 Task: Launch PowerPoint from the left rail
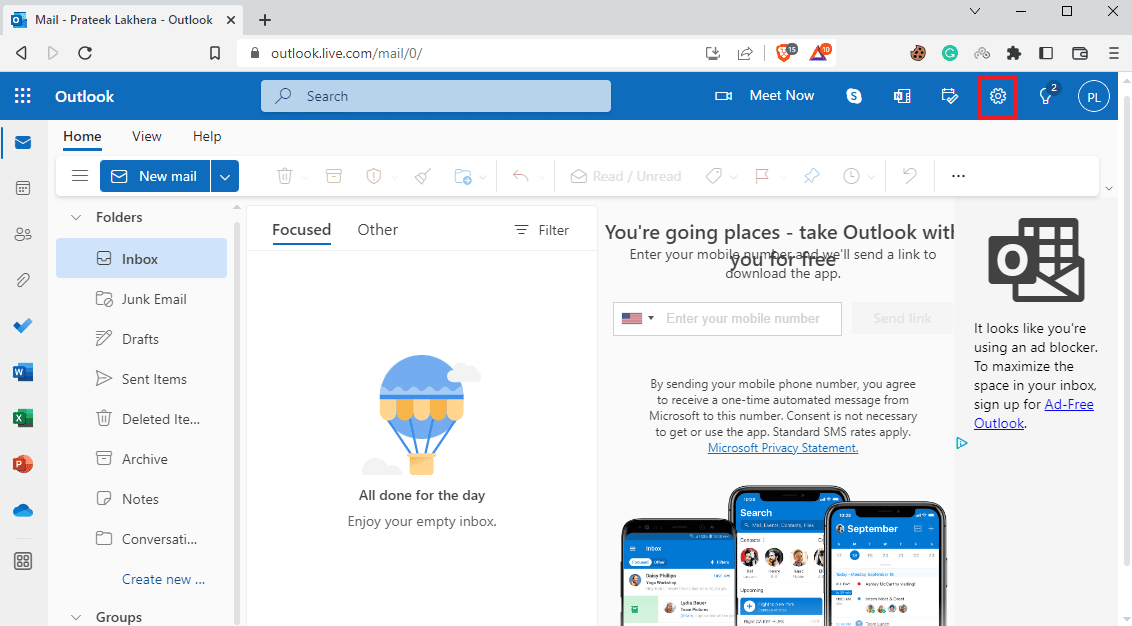[x=23, y=464]
